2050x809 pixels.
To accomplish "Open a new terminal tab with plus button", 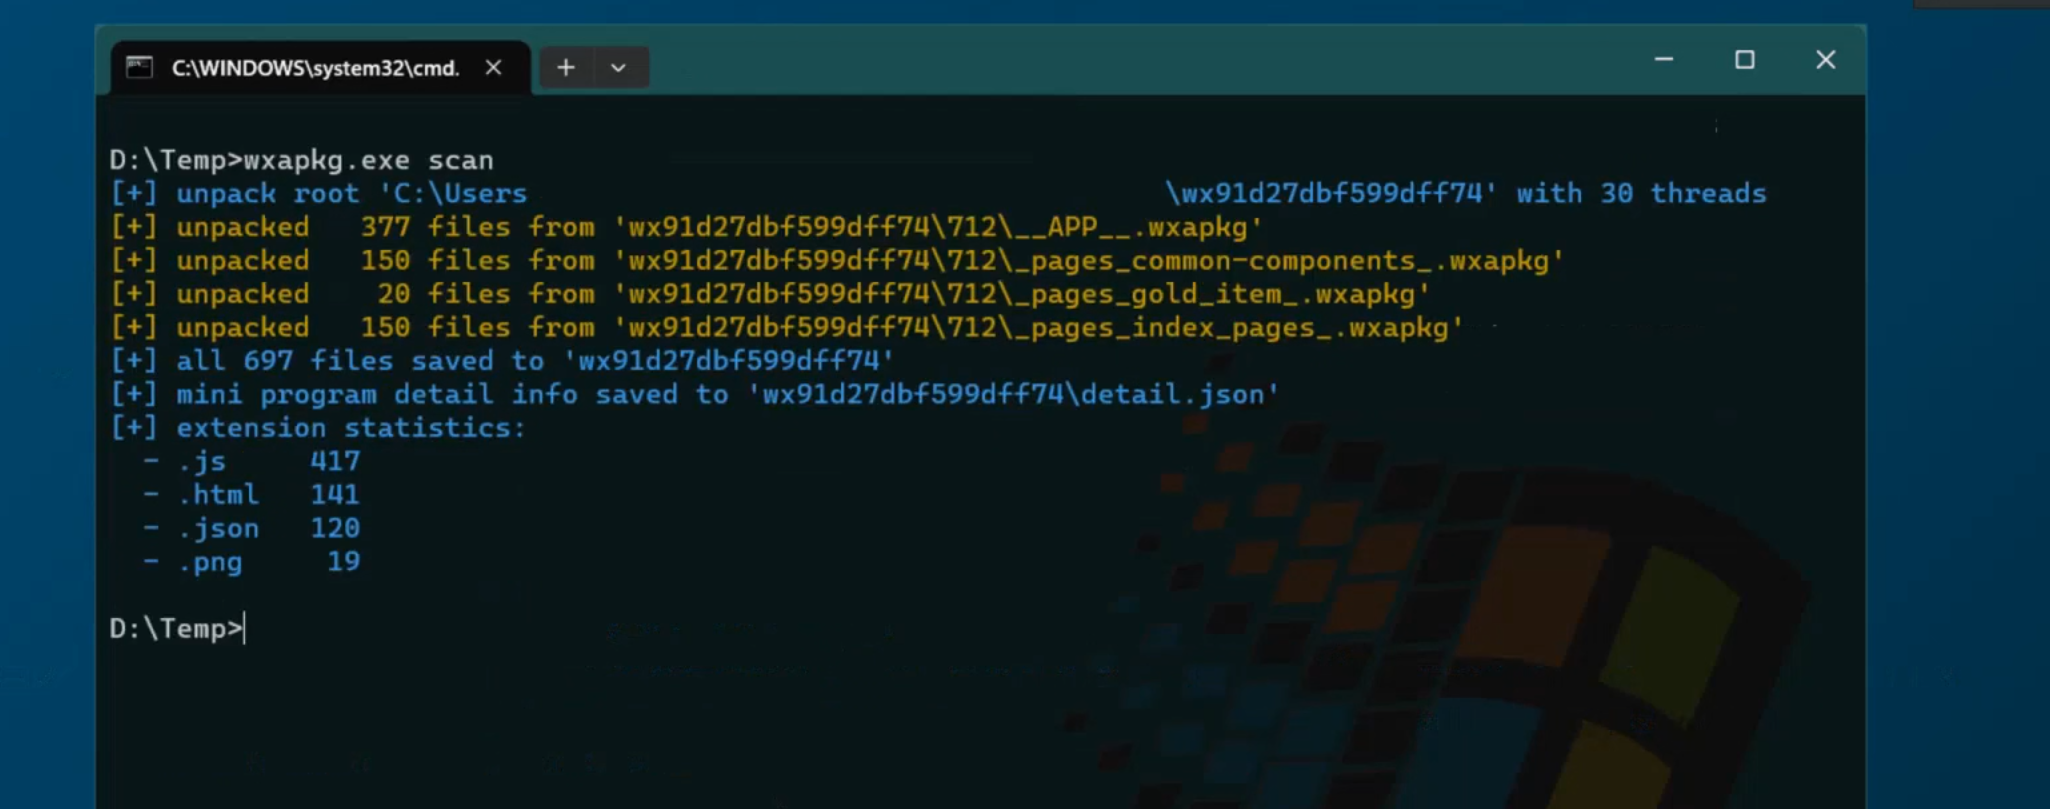I will tap(566, 67).
